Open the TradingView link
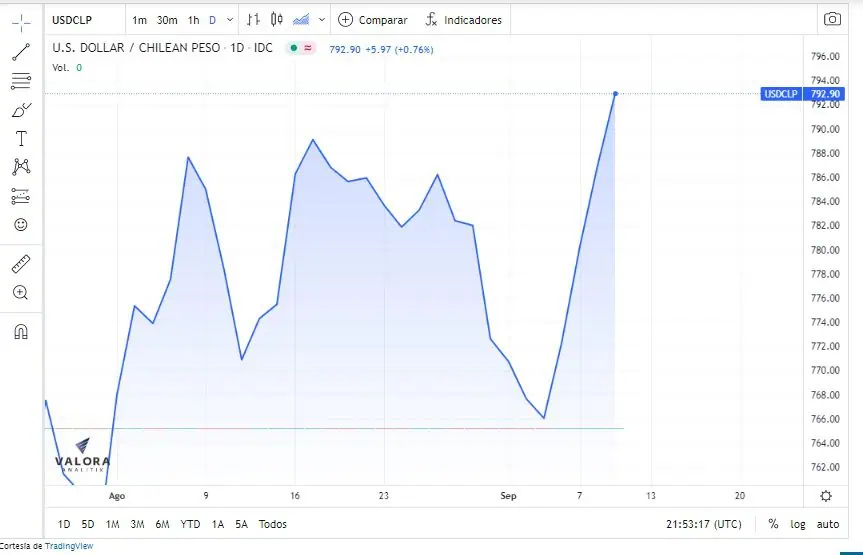This screenshot has height=555, width=863. click(x=69, y=546)
